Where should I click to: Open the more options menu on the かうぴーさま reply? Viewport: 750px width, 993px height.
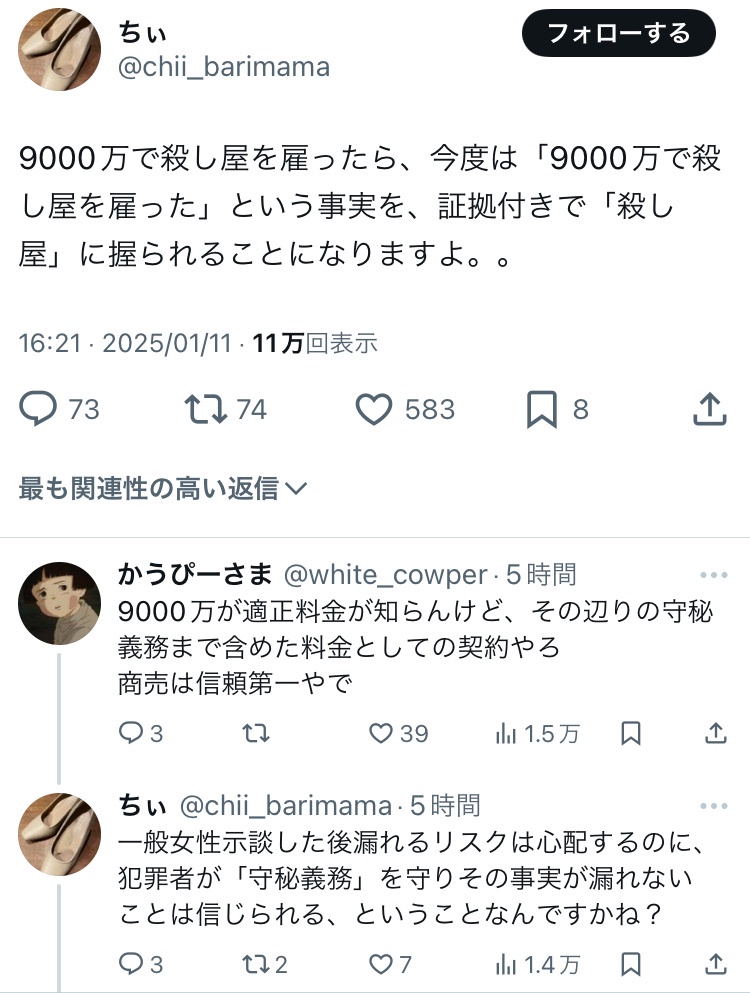(714, 575)
